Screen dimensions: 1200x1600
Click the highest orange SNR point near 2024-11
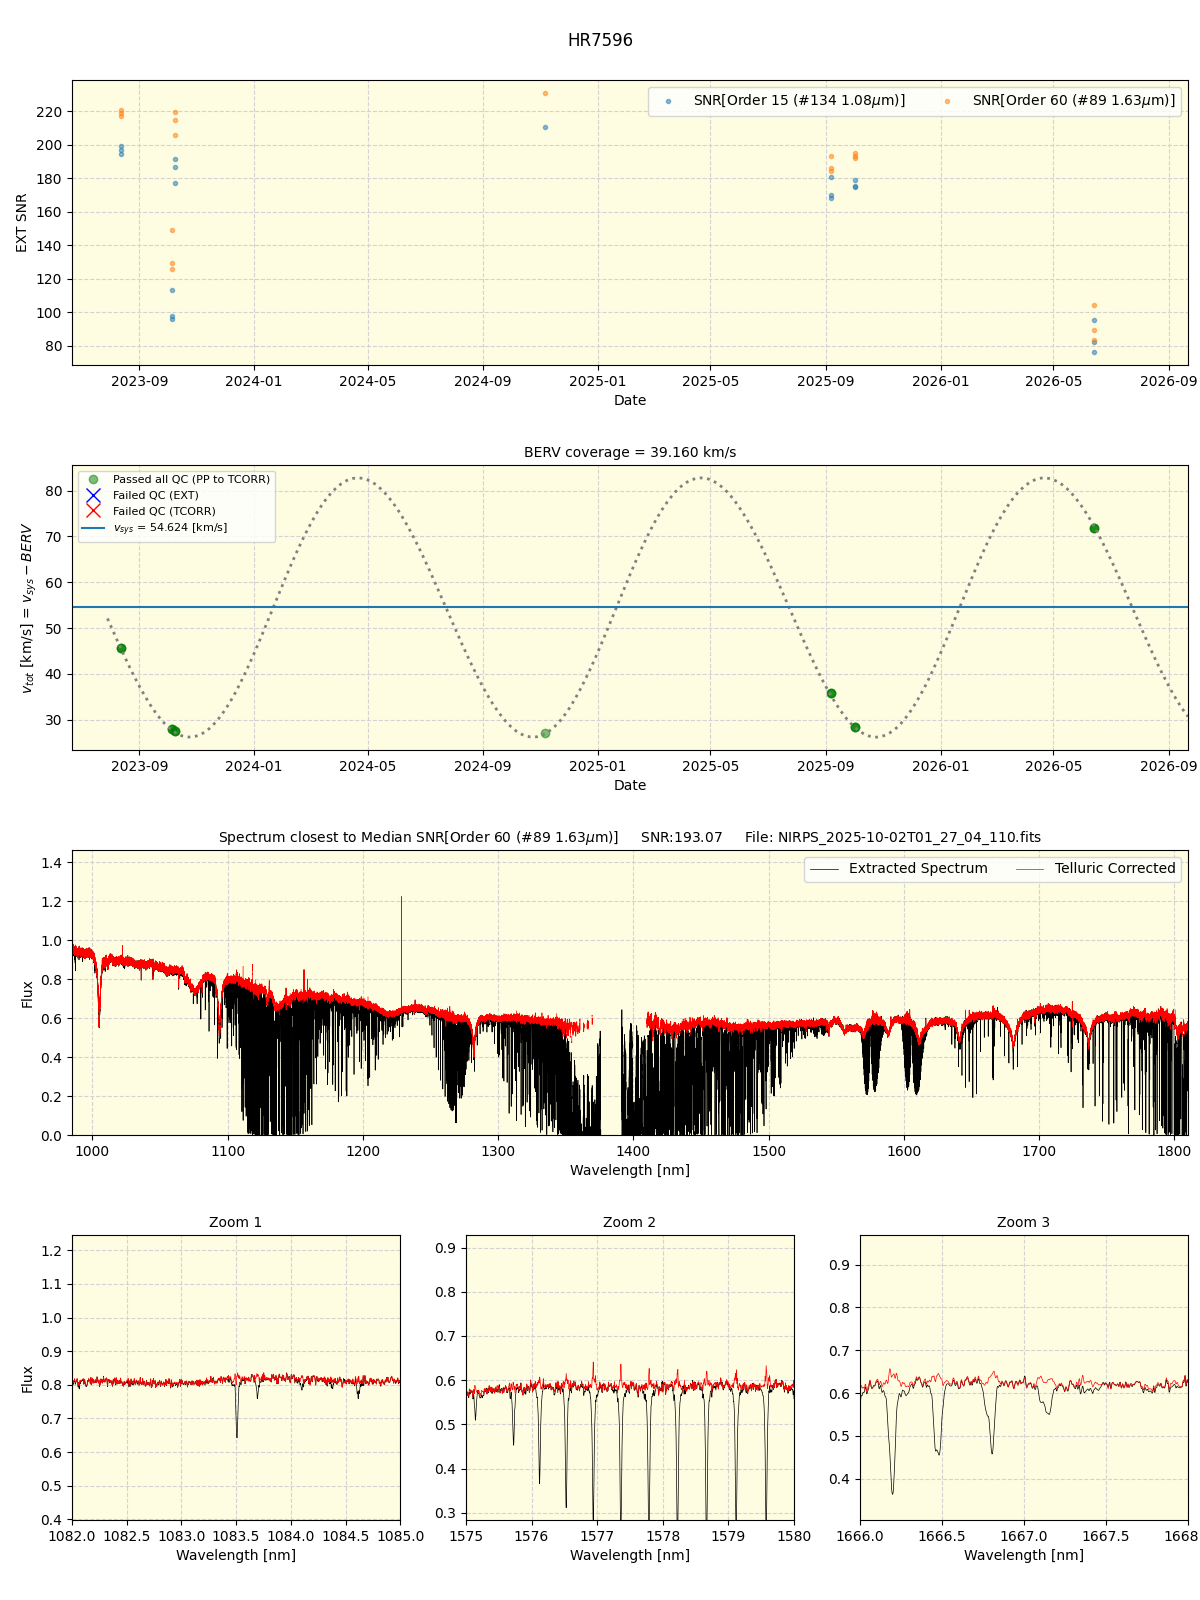[x=545, y=93]
